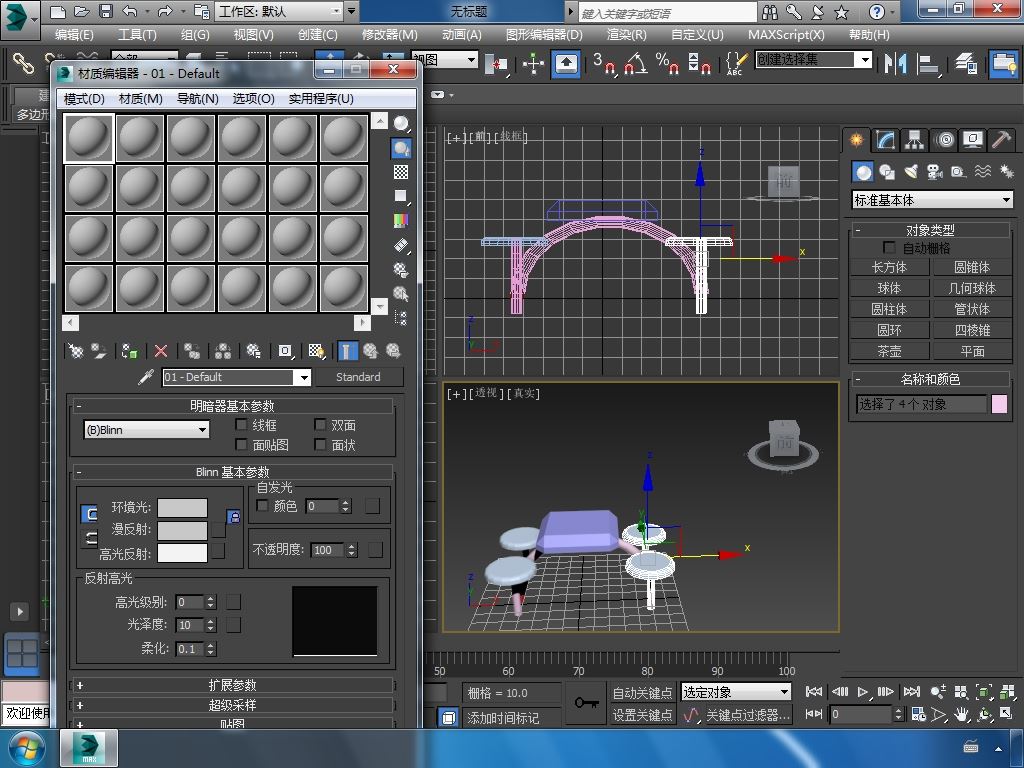Click the 关键点过滤器 button
The image size is (1024, 768).
point(748,715)
